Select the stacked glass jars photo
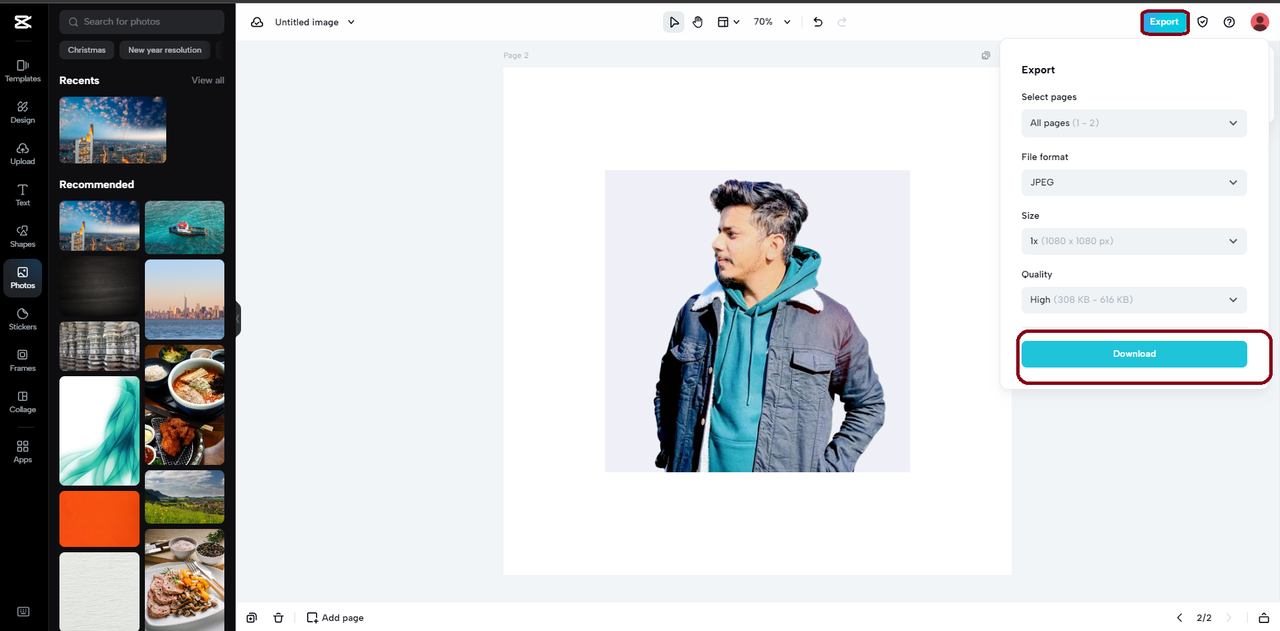This screenshot has height=631, width=1280. coord(99,346)
